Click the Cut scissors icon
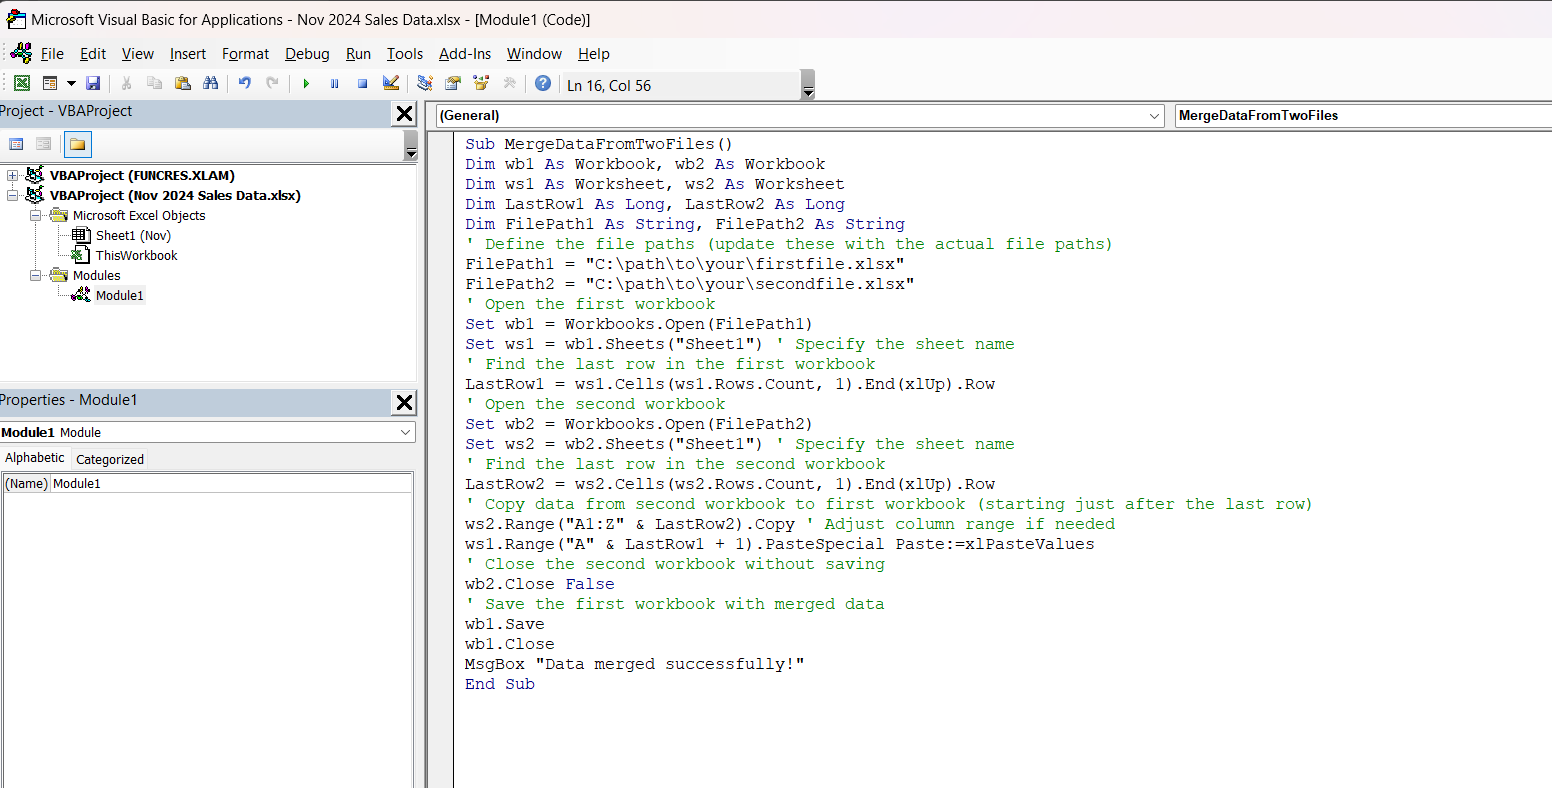Viewport: 1552px width, 788px height. (127, 84)
